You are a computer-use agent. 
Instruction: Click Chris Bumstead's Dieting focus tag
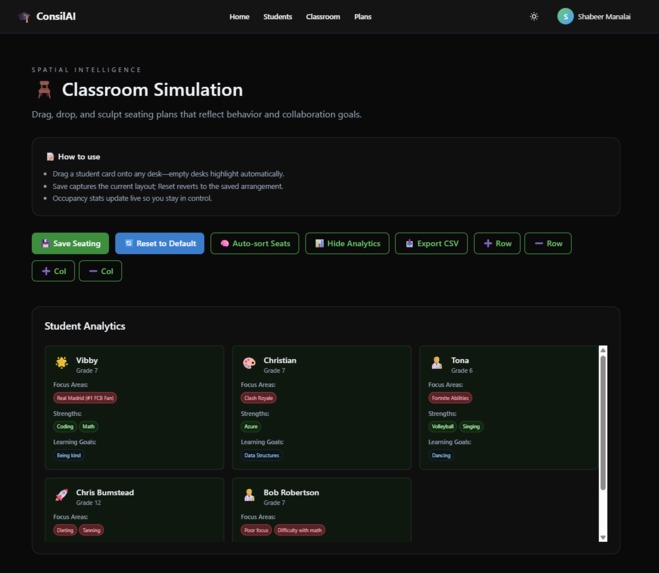point(65,530)
